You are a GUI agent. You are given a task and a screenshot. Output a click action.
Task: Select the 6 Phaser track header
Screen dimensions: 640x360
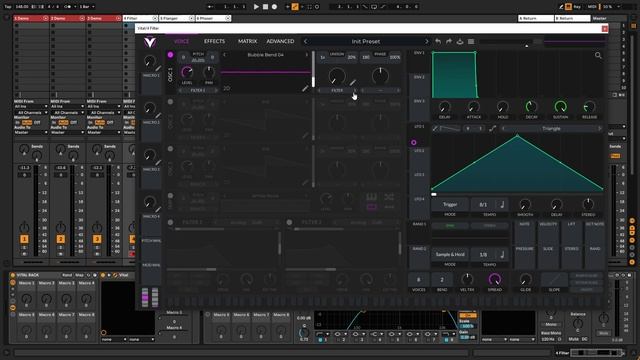[x=213, y=18]
